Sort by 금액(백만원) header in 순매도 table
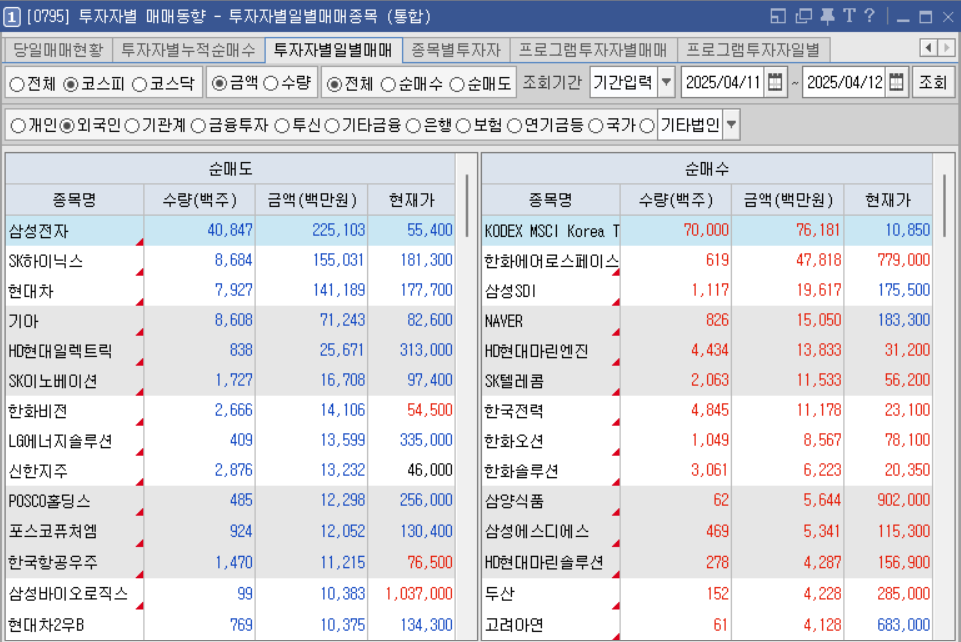This screenshot has height=642, width=961. coord(311,200)
